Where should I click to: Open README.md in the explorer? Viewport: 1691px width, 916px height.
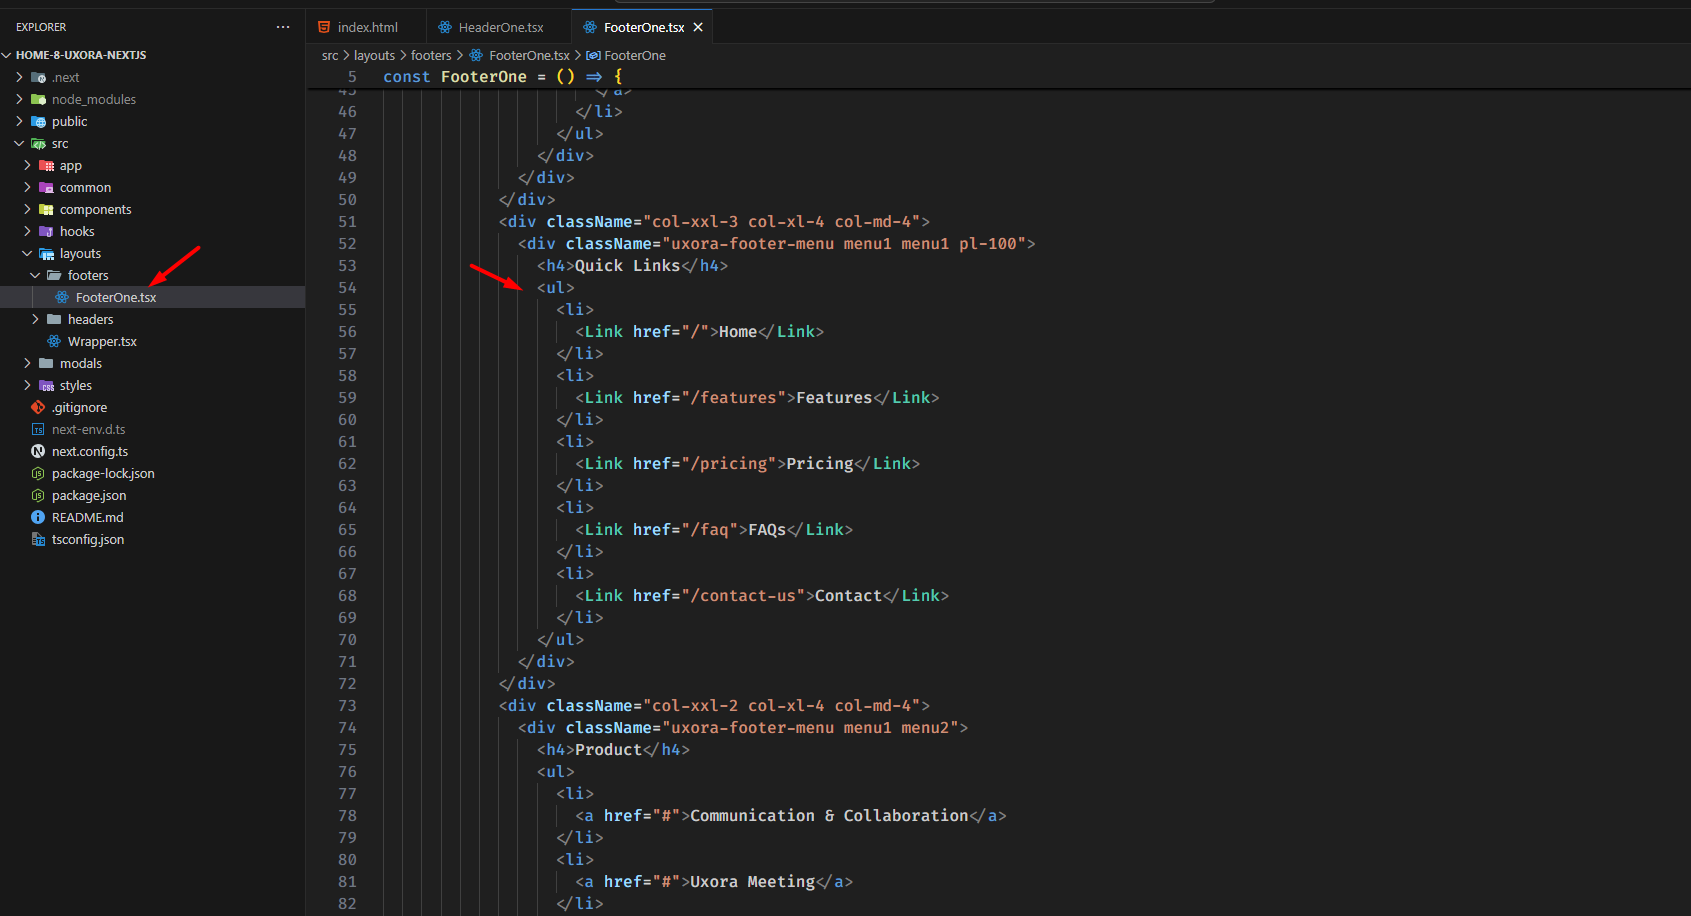pos(88,517)
